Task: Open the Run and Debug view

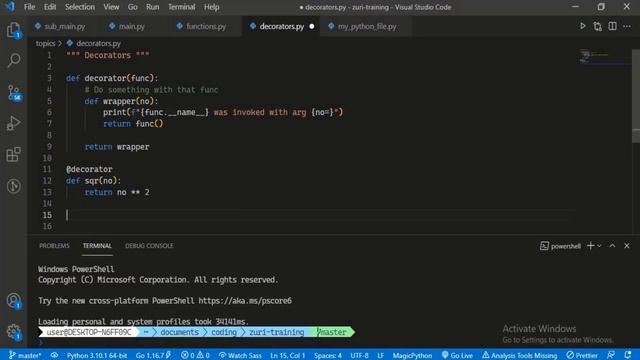Action: pos(13,123)
